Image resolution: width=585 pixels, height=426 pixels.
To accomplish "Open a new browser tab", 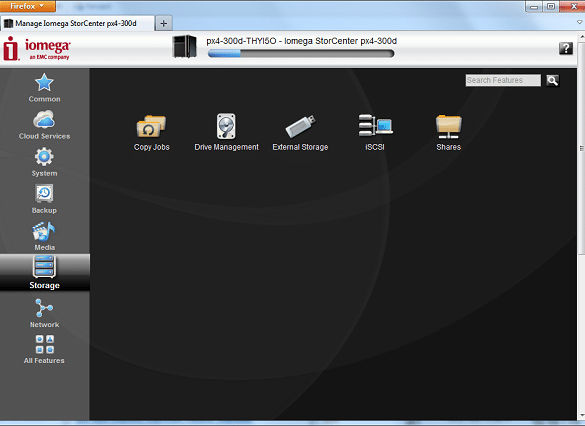I will [163, 24].
